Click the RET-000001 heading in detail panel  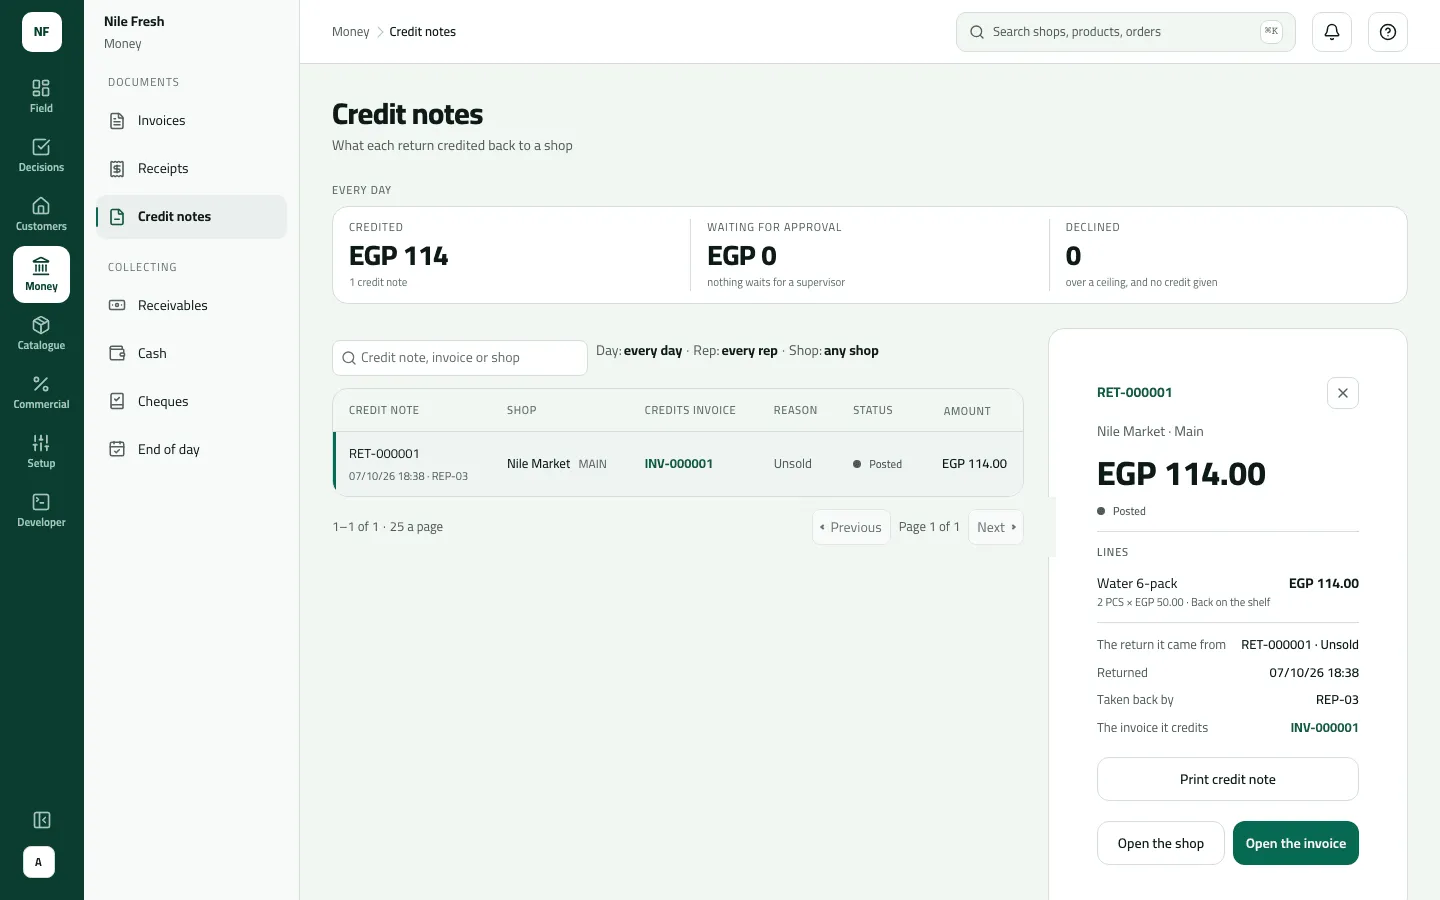[1134, 393]
